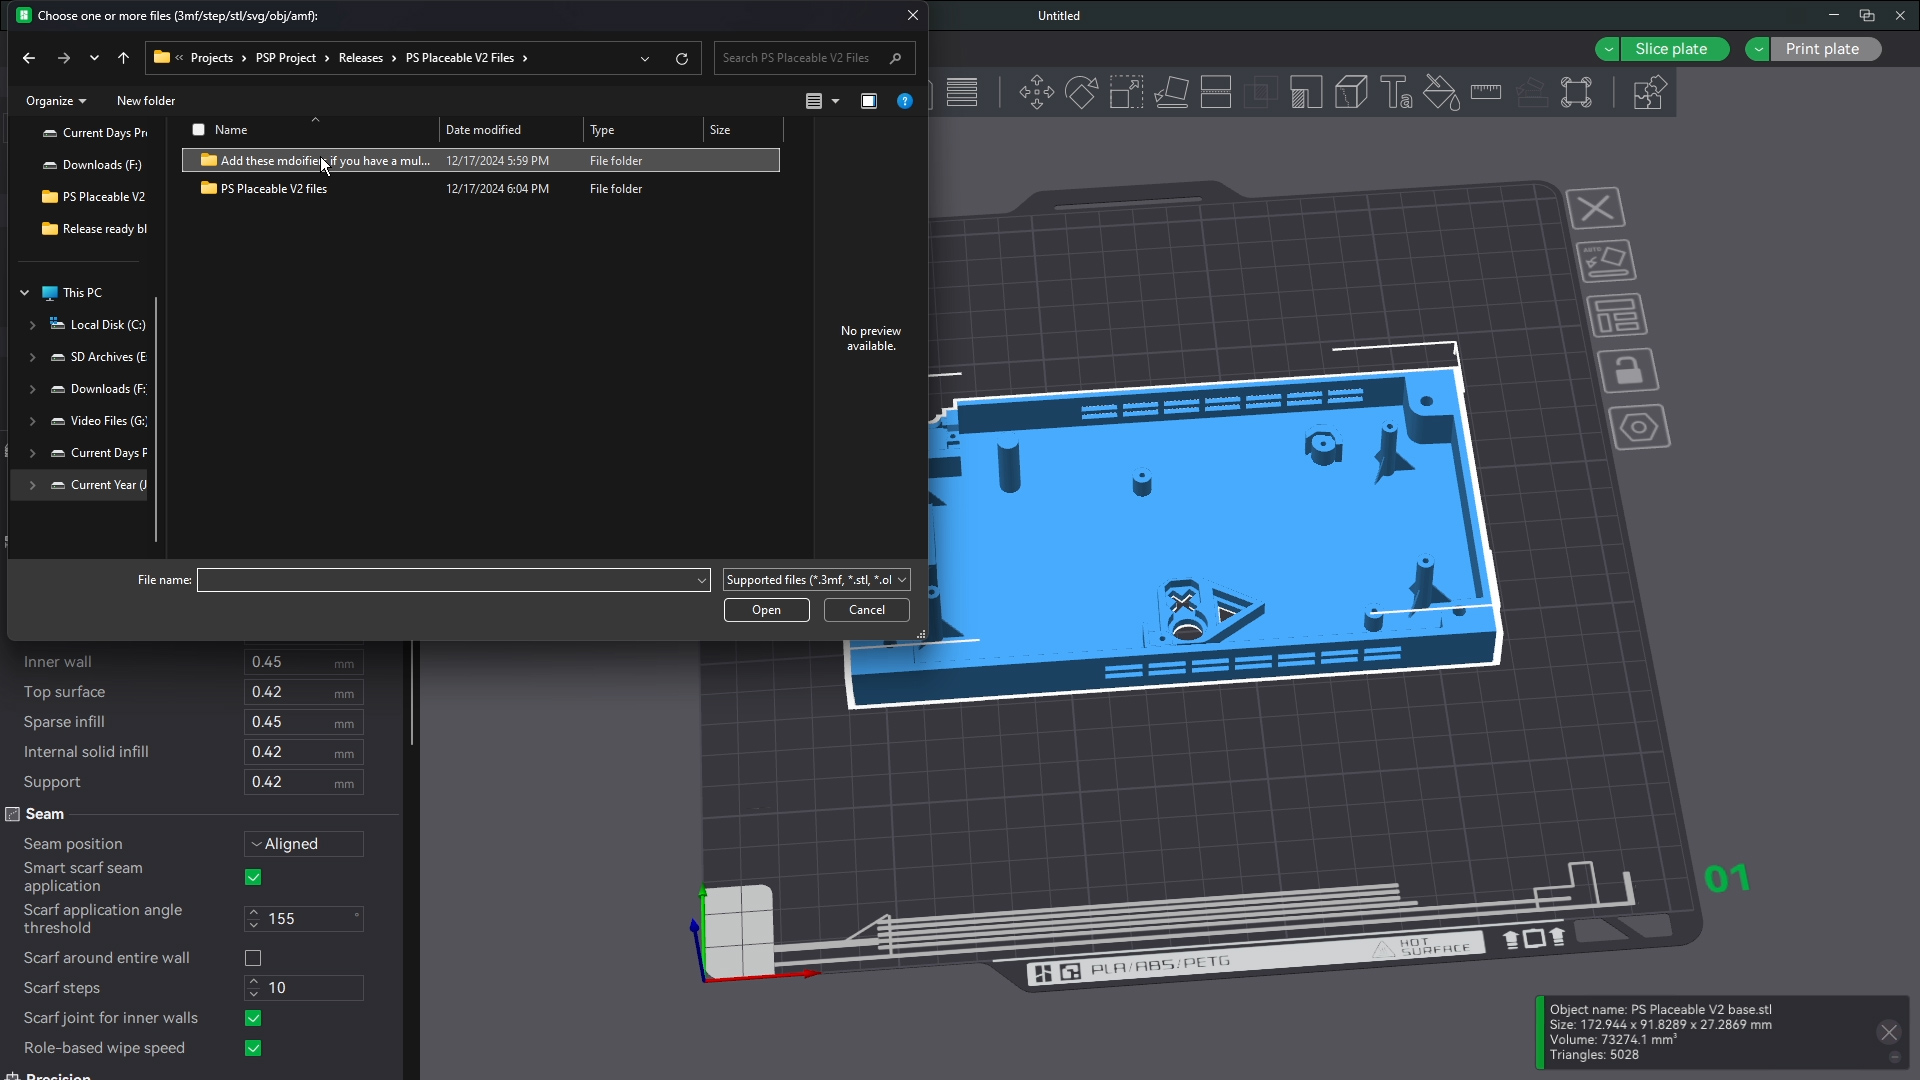Click the Date modified column header

[x=483, y=130]
